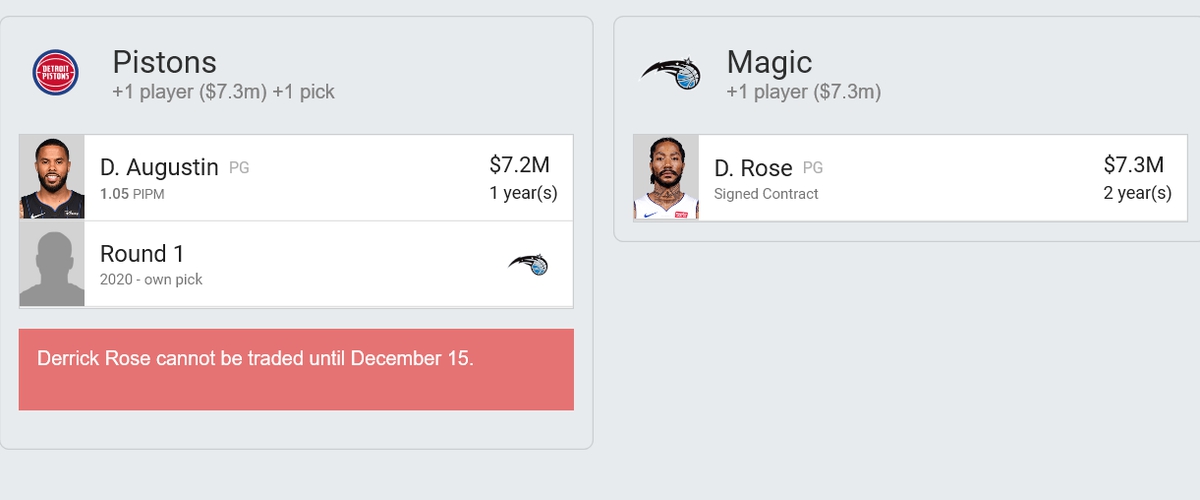Click the Detroit Pistons team logo
The height and width of the screenshot is (500, 1200).
click(x=56, y=74)
